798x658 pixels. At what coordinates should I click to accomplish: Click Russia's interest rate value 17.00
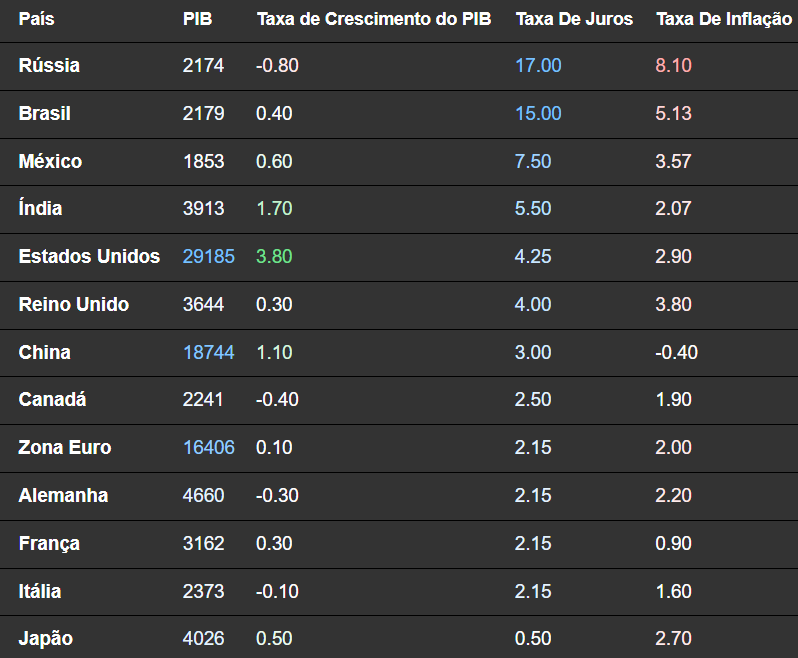click(x=538, y=66)
